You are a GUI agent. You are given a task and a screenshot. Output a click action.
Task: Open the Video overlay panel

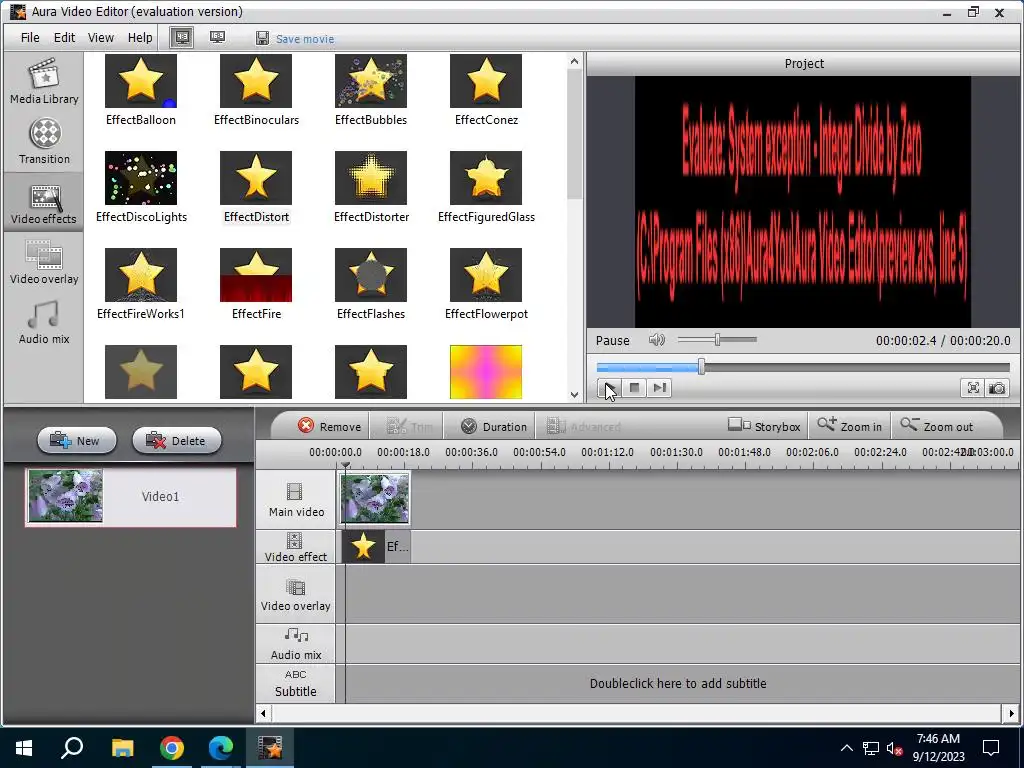tap(44, 263)
